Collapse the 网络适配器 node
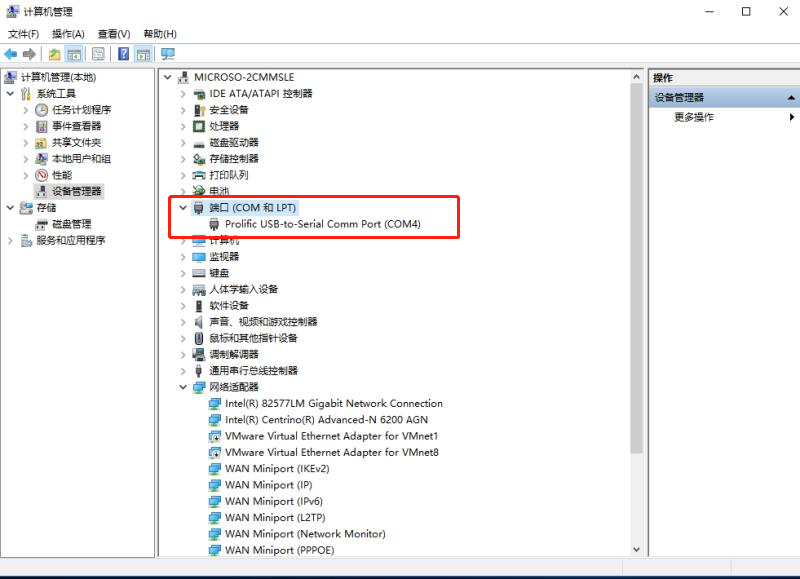This screenshot has height=579, width=800. click(183, 387)
